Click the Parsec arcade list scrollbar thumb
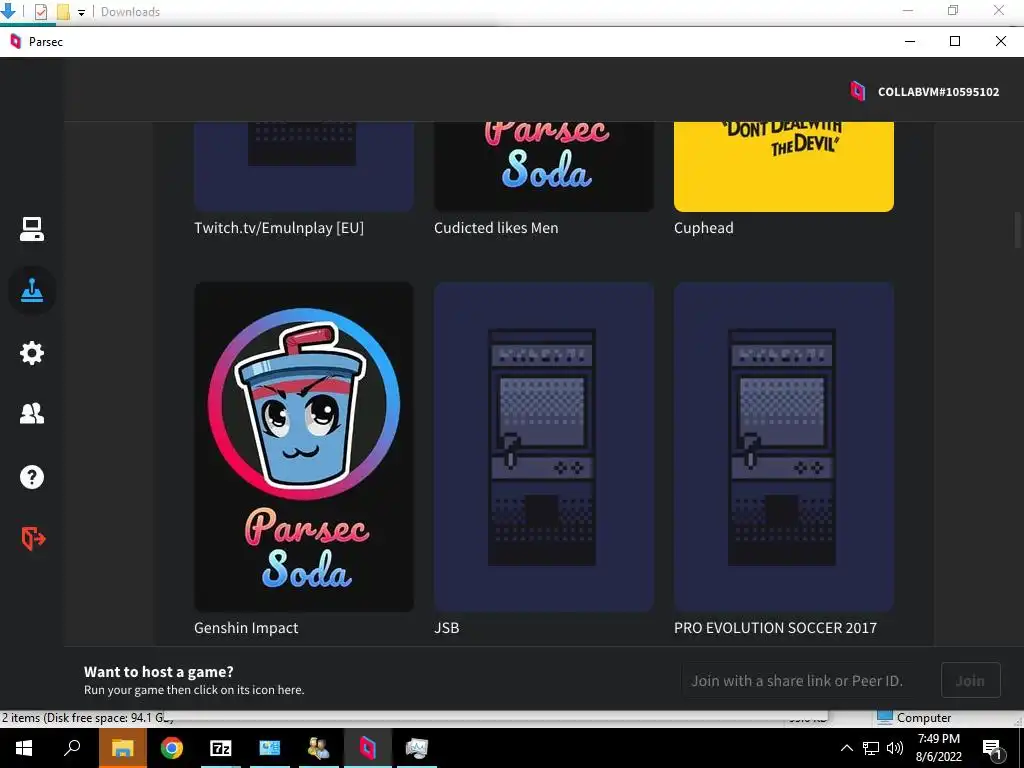The width and height of the screenshot is (1024, 768). coord(1017,230)
